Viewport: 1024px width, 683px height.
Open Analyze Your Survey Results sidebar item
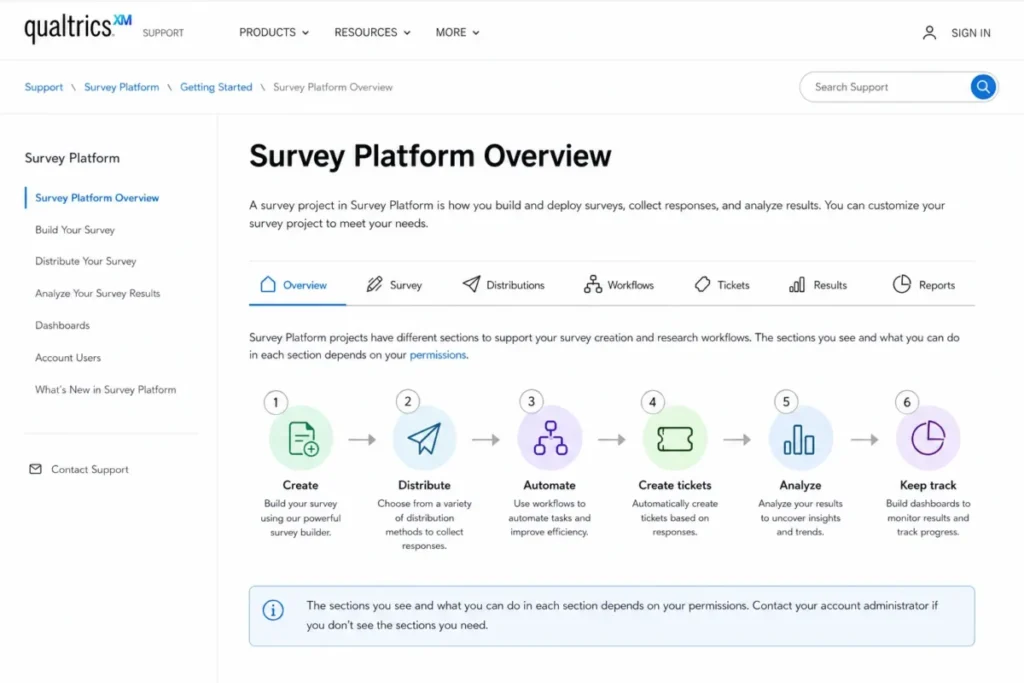[97, 293]
